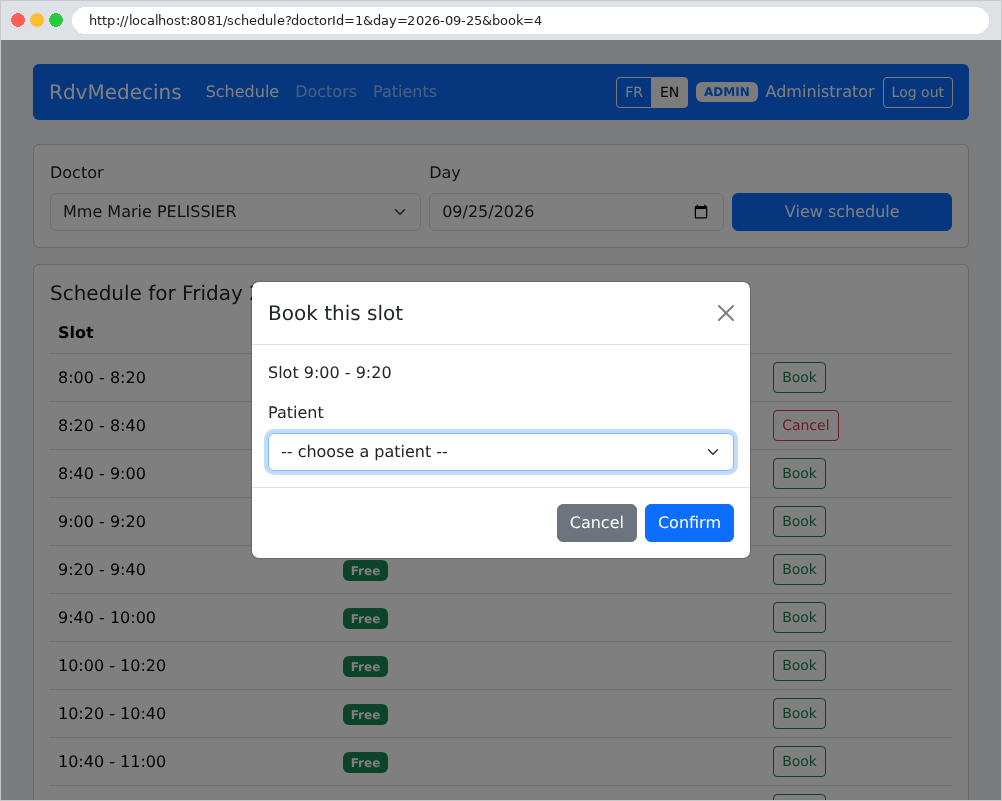Switch language to EN

coord(669,92)
